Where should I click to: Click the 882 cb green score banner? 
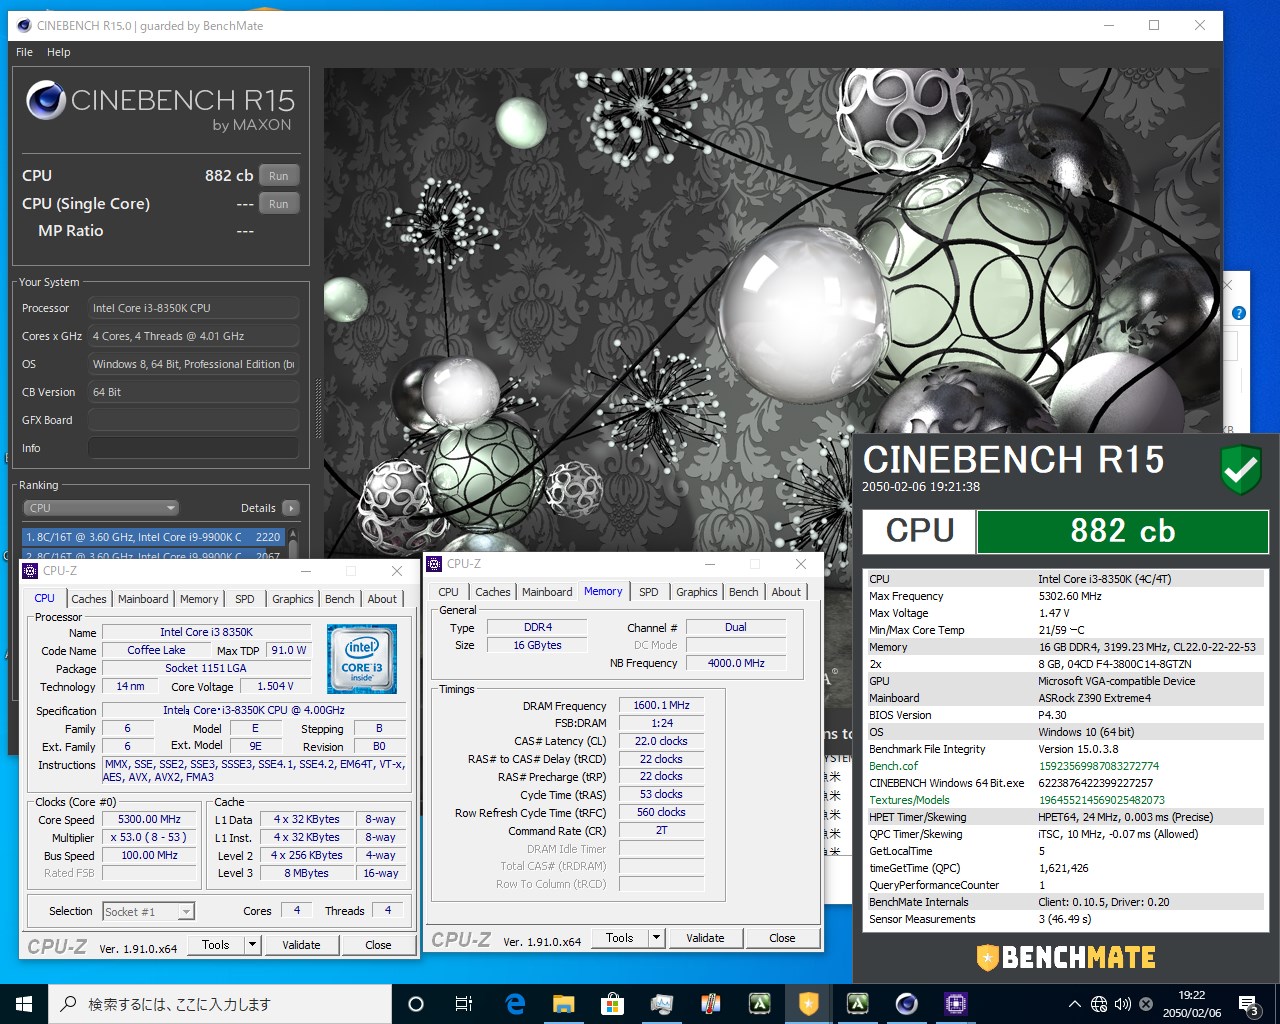[1122, 531]
